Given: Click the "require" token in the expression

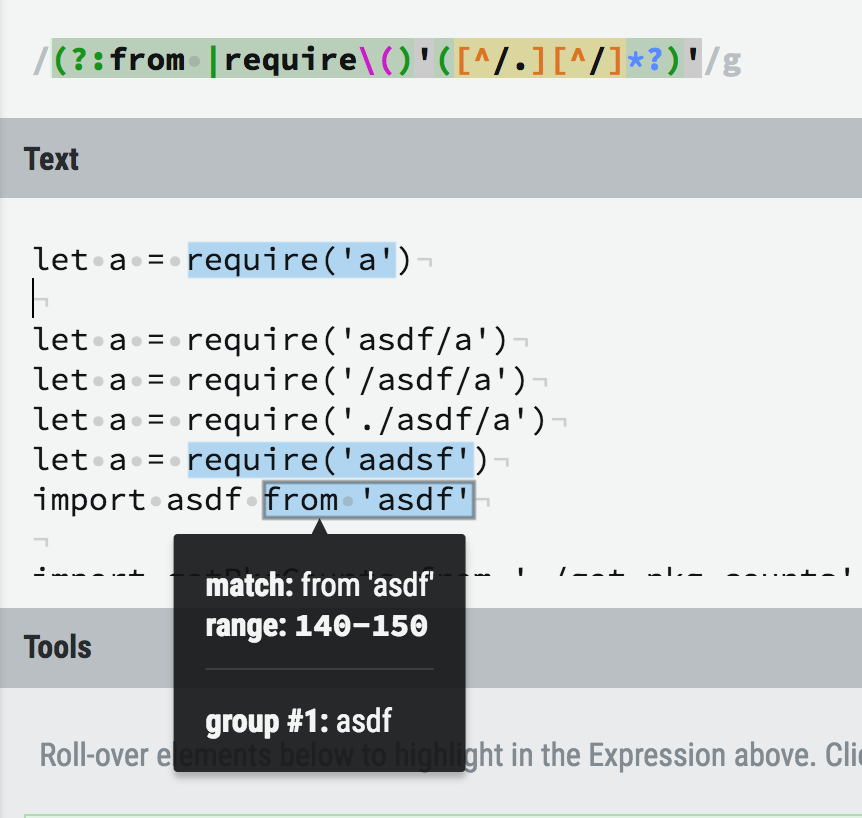Looking at the screenshot, I should (x=284, y=60).
